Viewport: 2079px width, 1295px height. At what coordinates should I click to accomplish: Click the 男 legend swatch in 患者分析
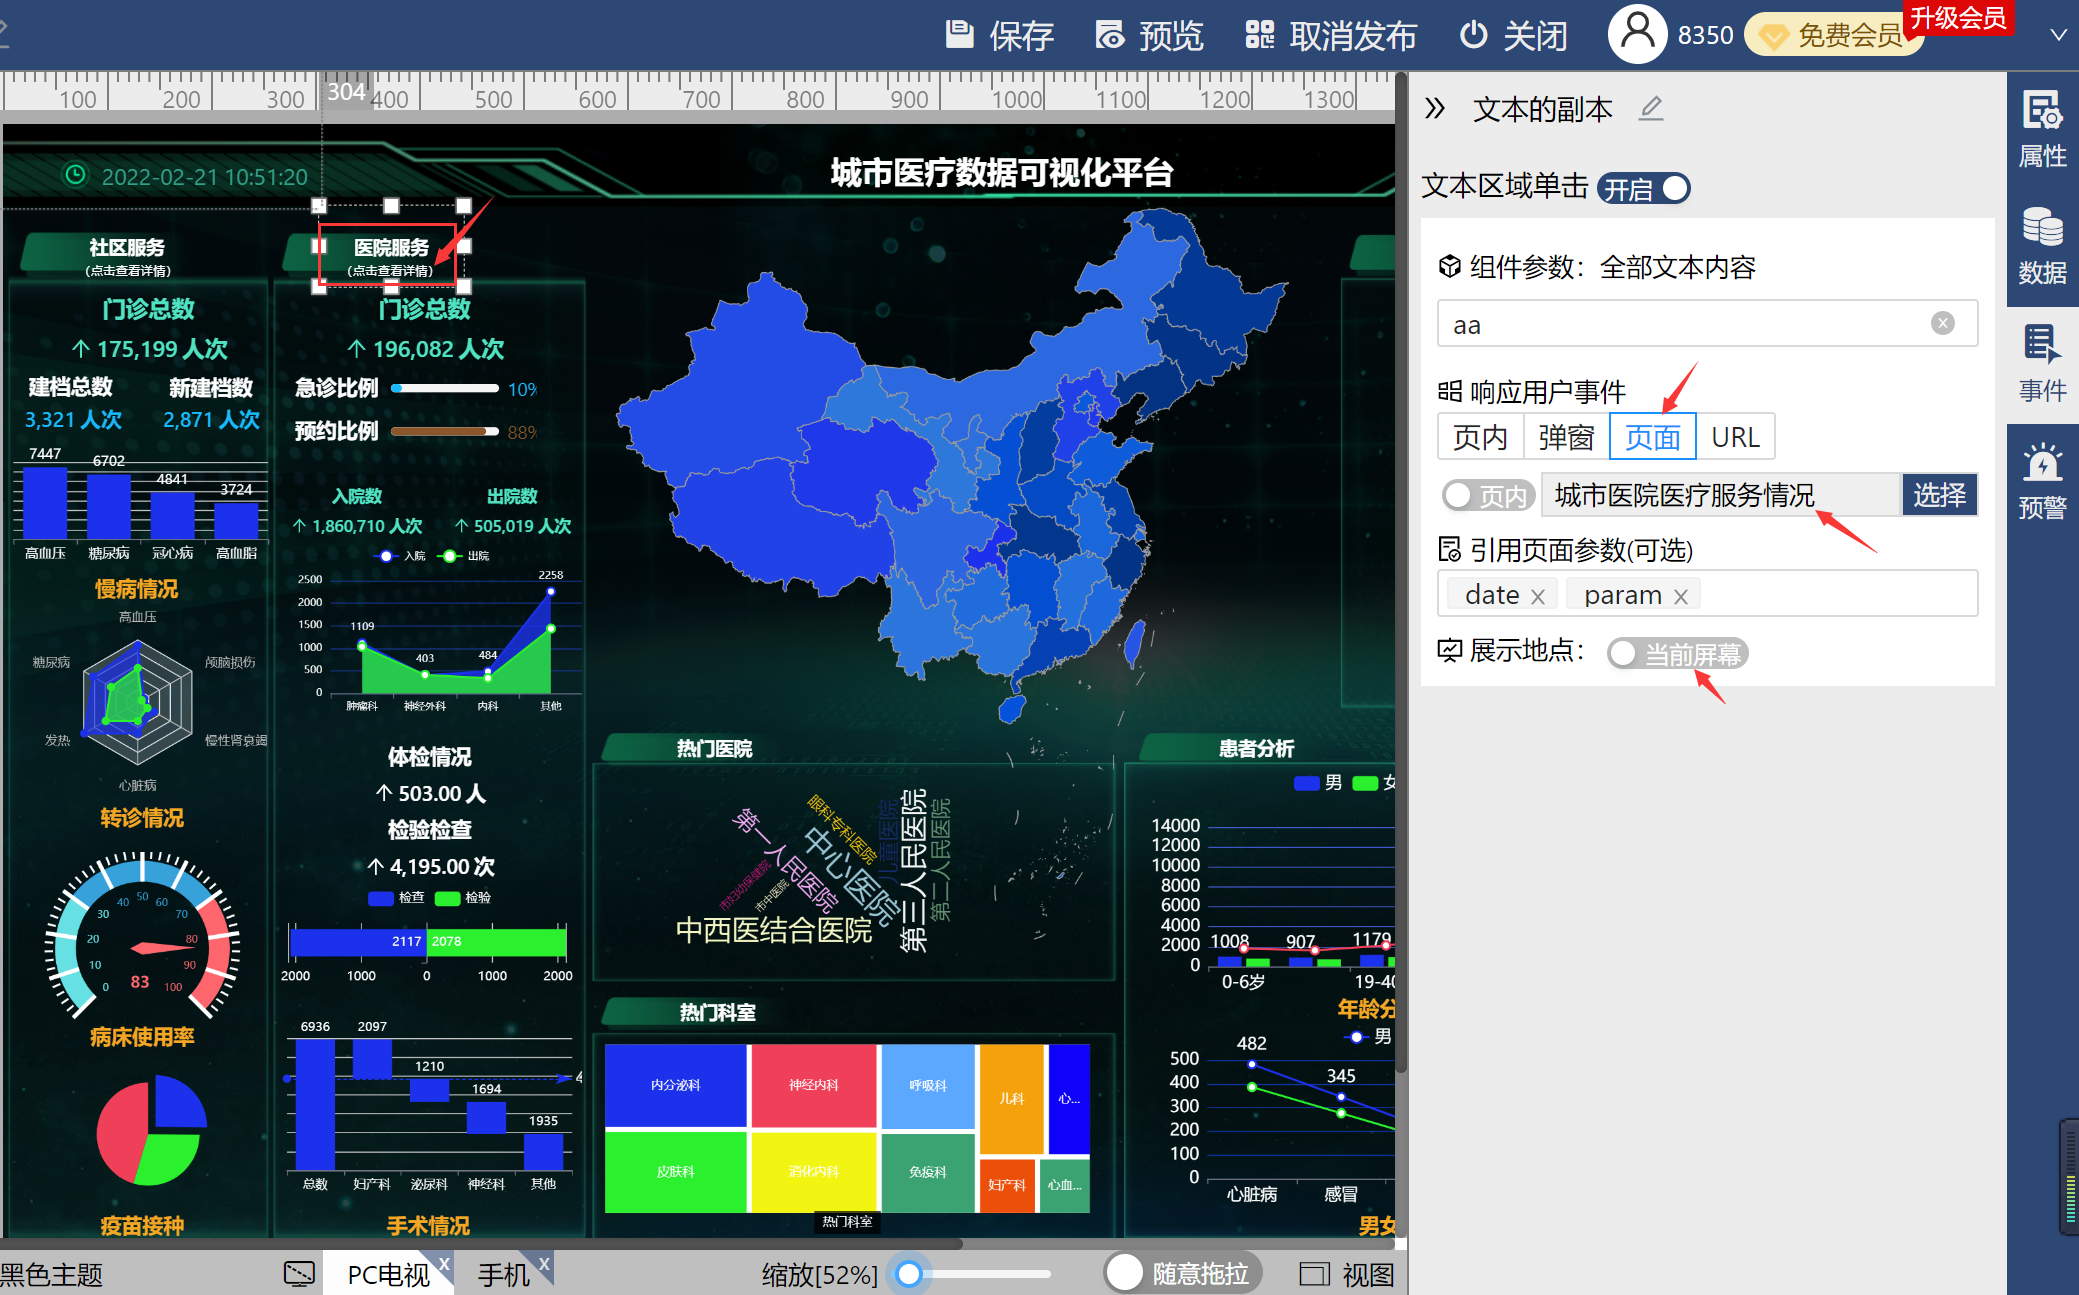[x=1306, y=783]
